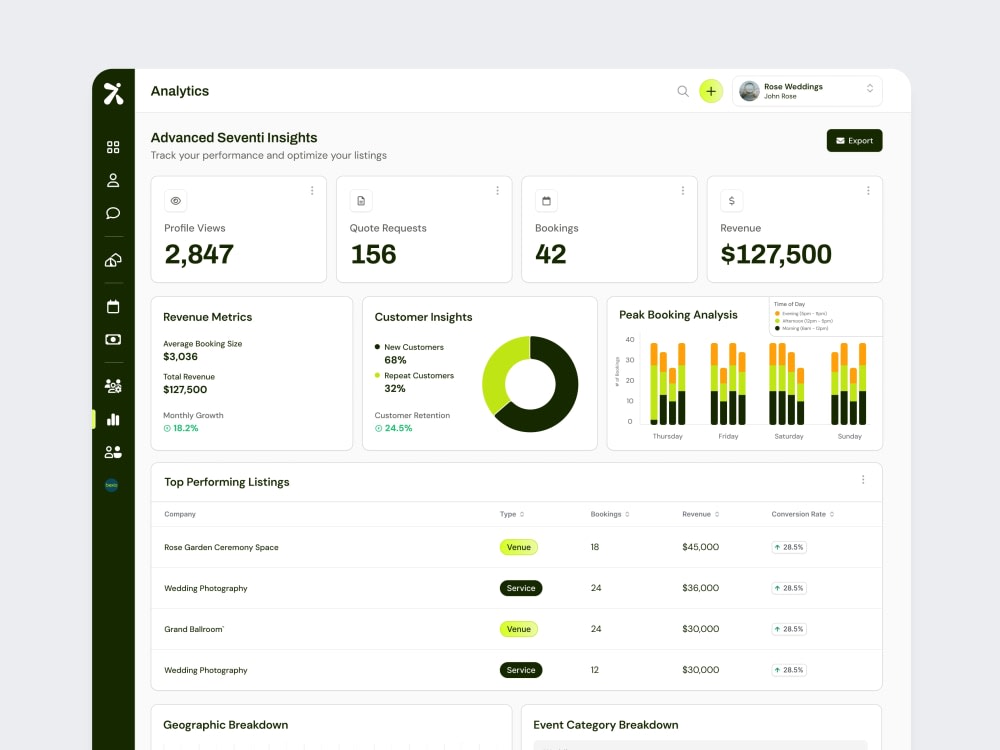Sort listings by Type column
The height and width of the screenshot is (750, 1000).
pyautogui.click(x=512, y=514)
